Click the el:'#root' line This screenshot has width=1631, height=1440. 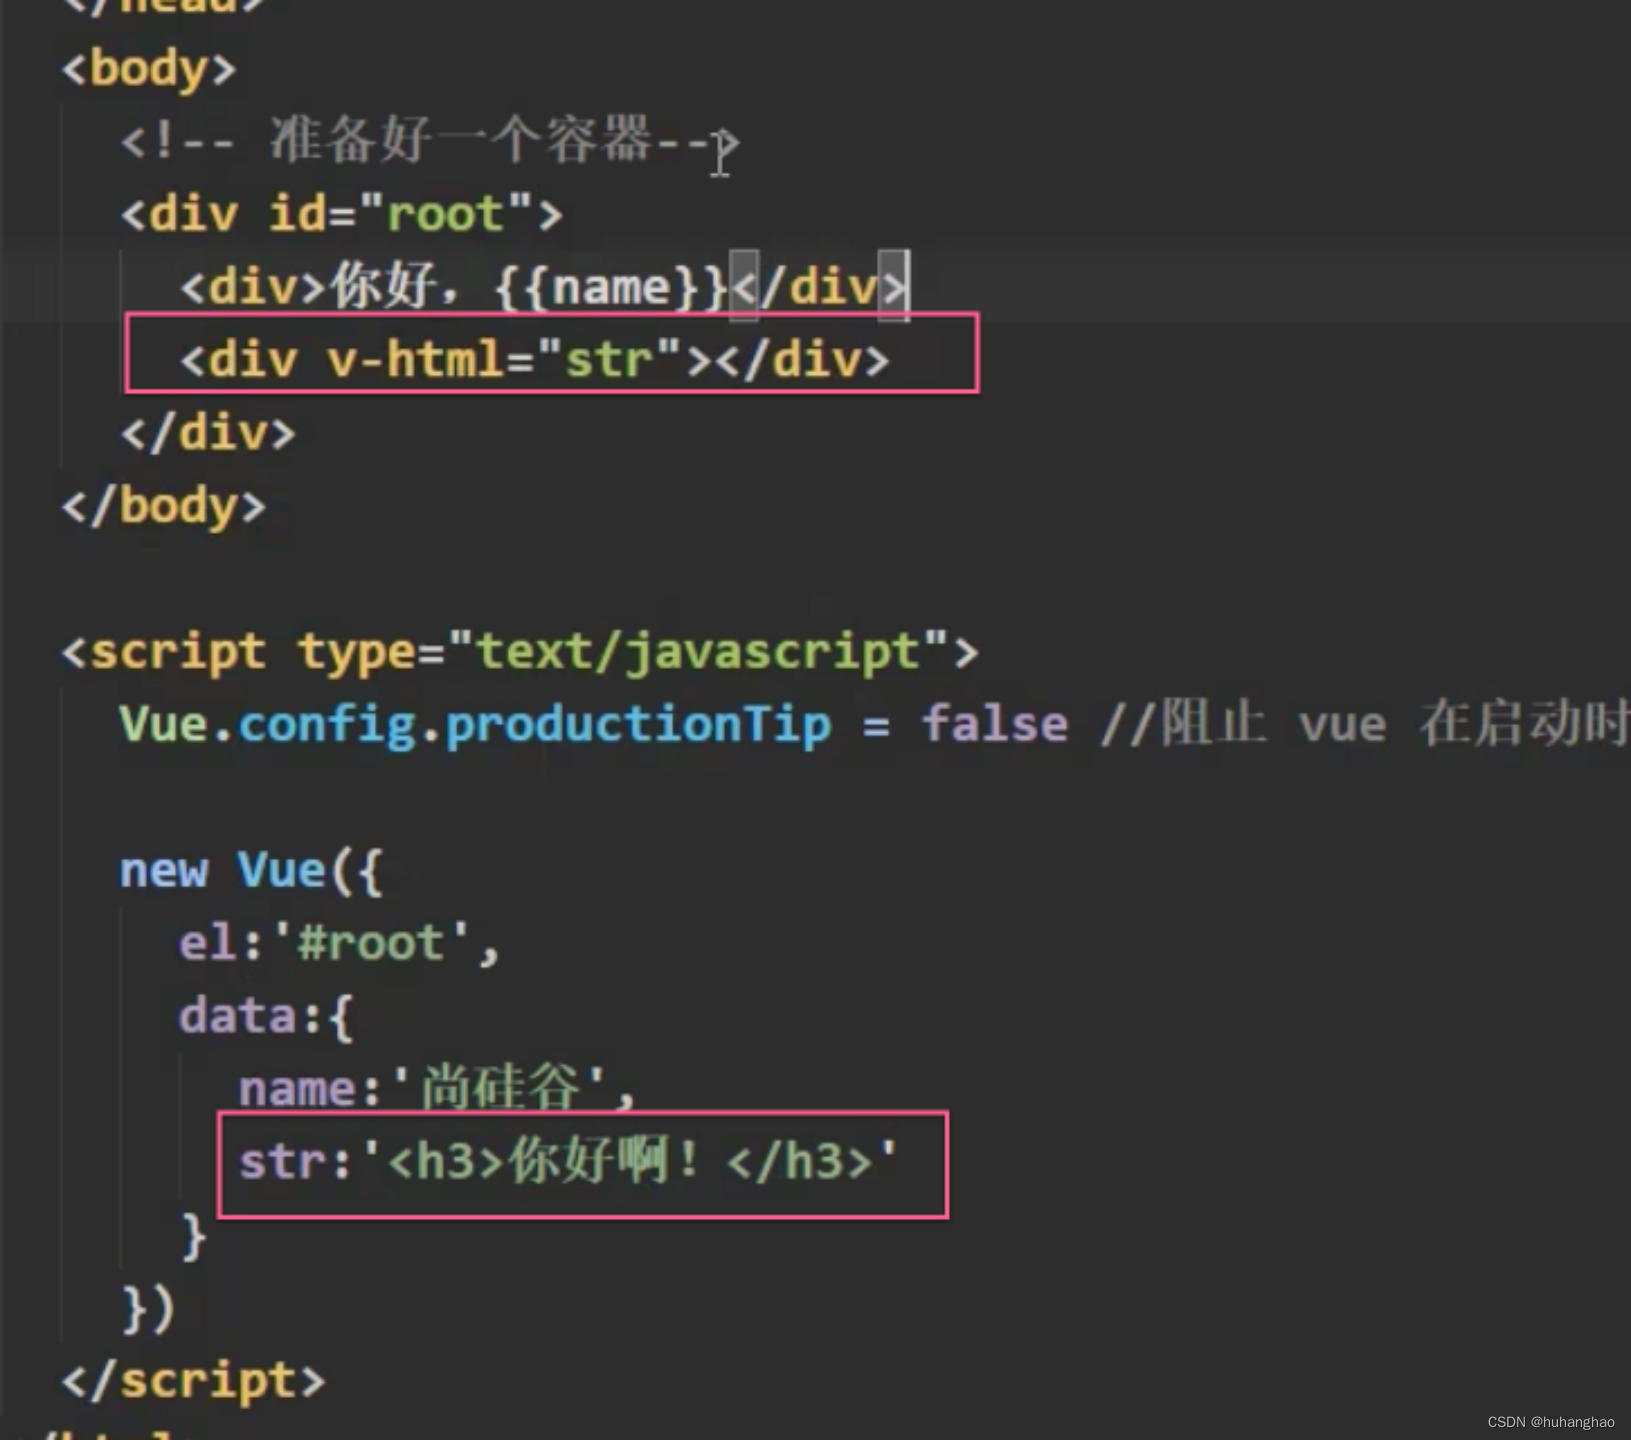339,943
